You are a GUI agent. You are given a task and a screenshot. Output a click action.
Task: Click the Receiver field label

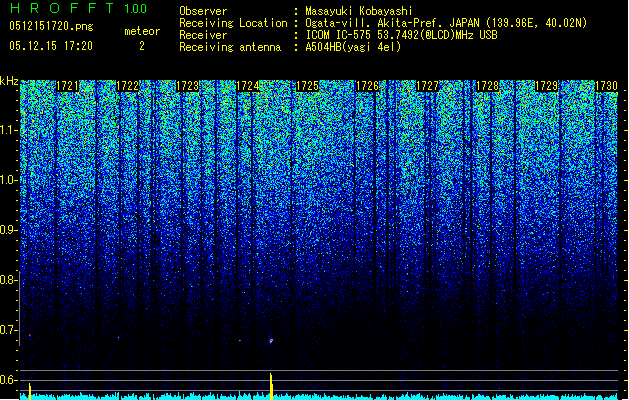(x=203, y=35)
